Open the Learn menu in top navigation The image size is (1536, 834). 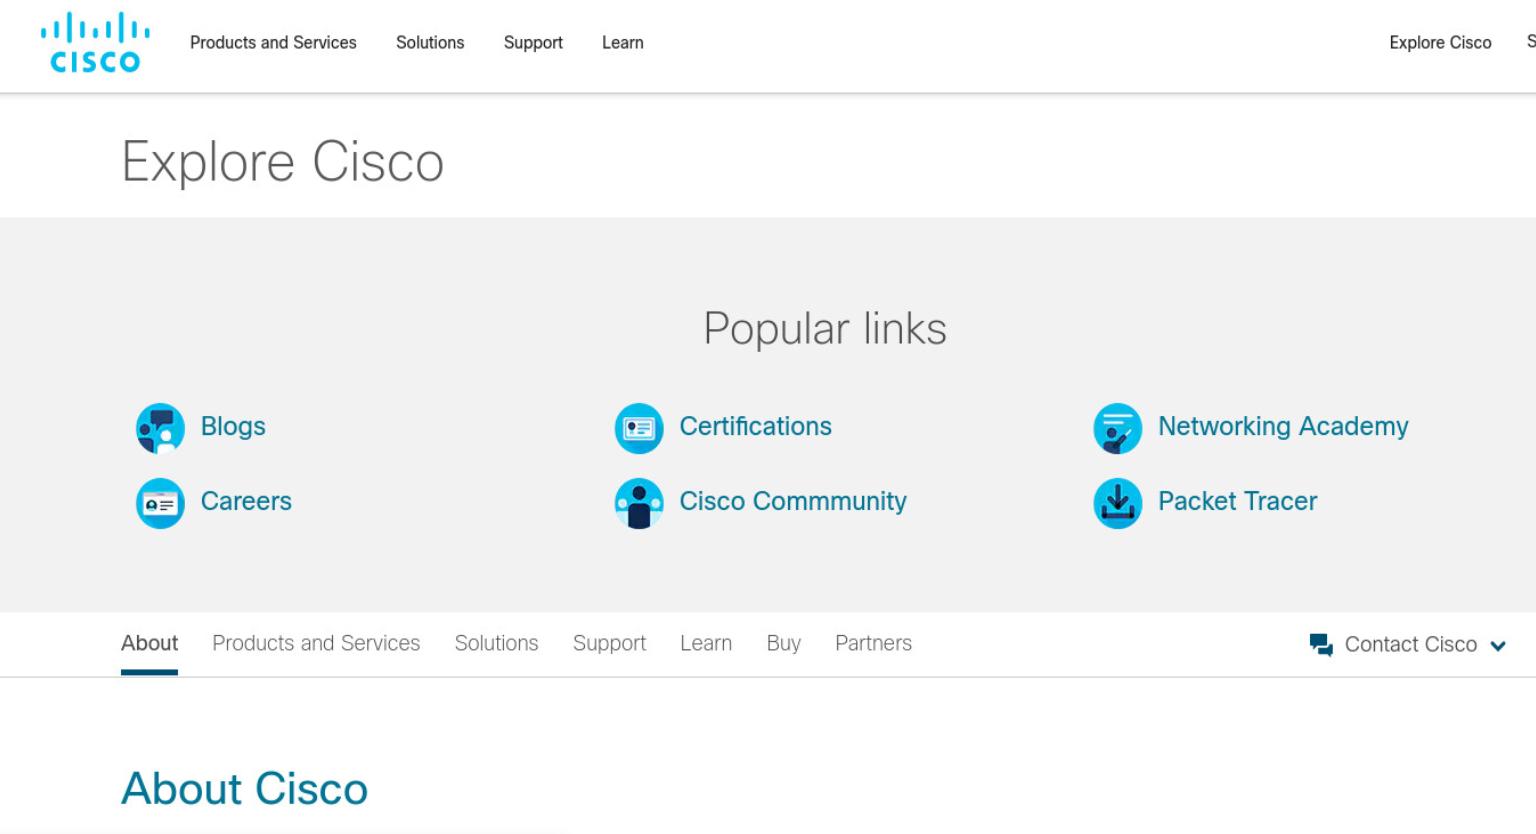point(623,43)
